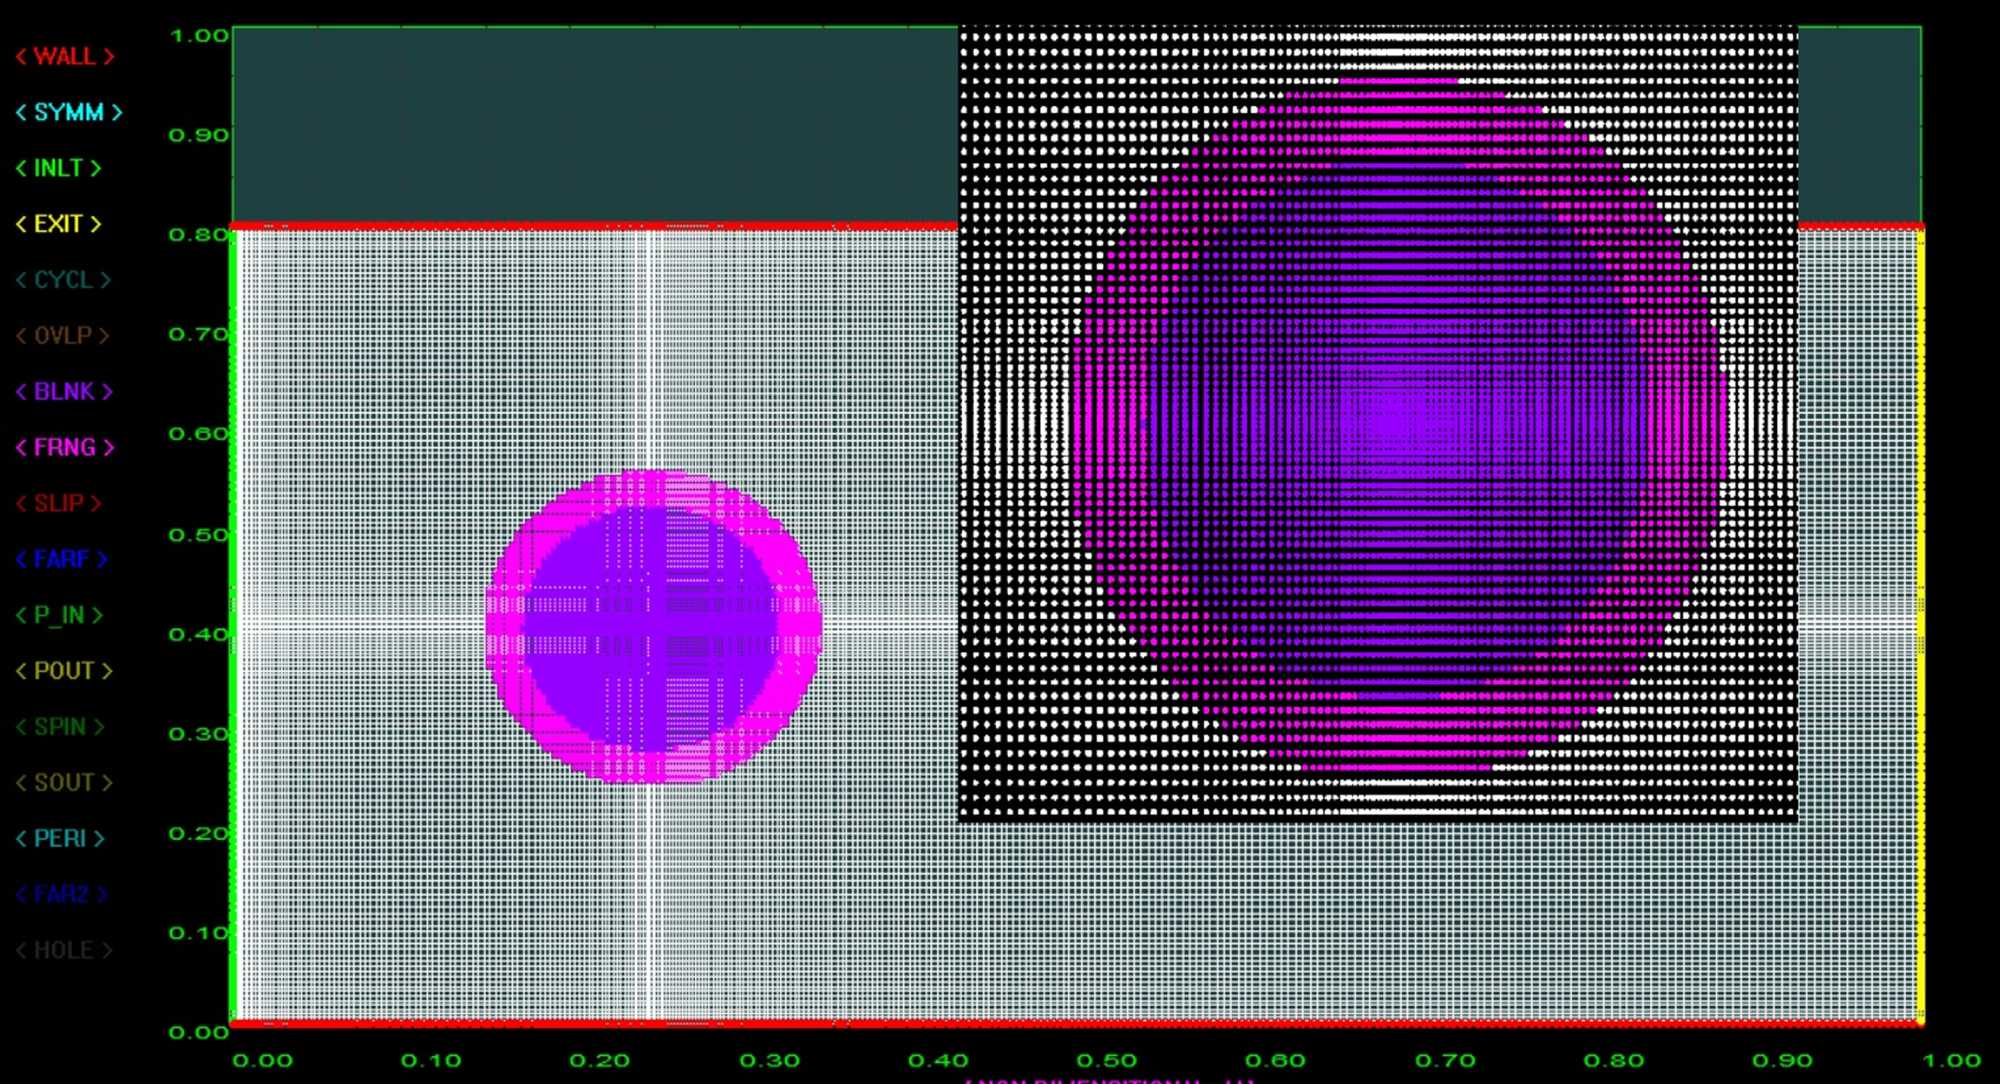Toggle the WALL boundary label
2000x1084 pixels.
tap(65, 56)
